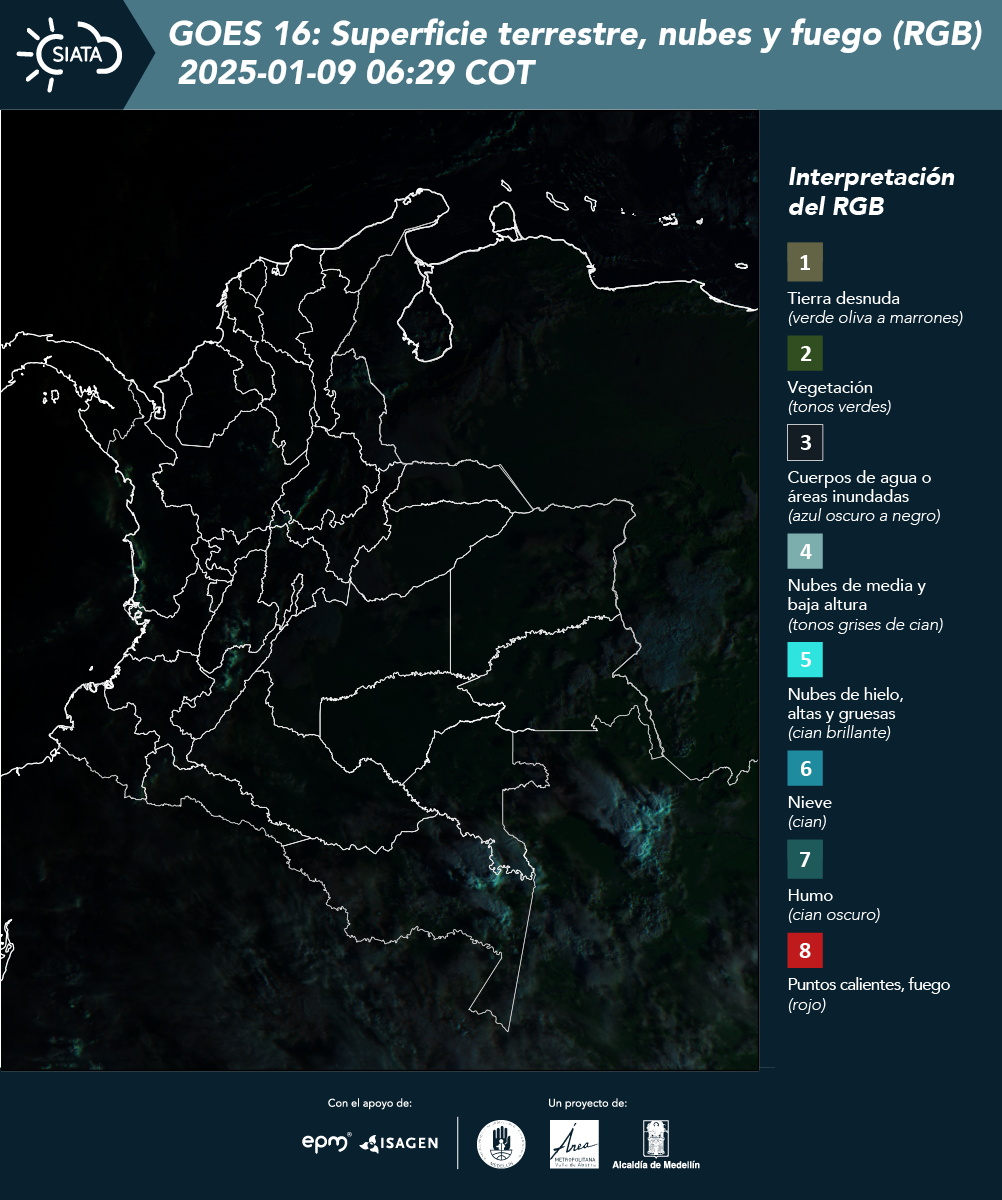Click the Puntos calientes, fuego label
Screen dimensions: 1002x1200
[869, 985]
